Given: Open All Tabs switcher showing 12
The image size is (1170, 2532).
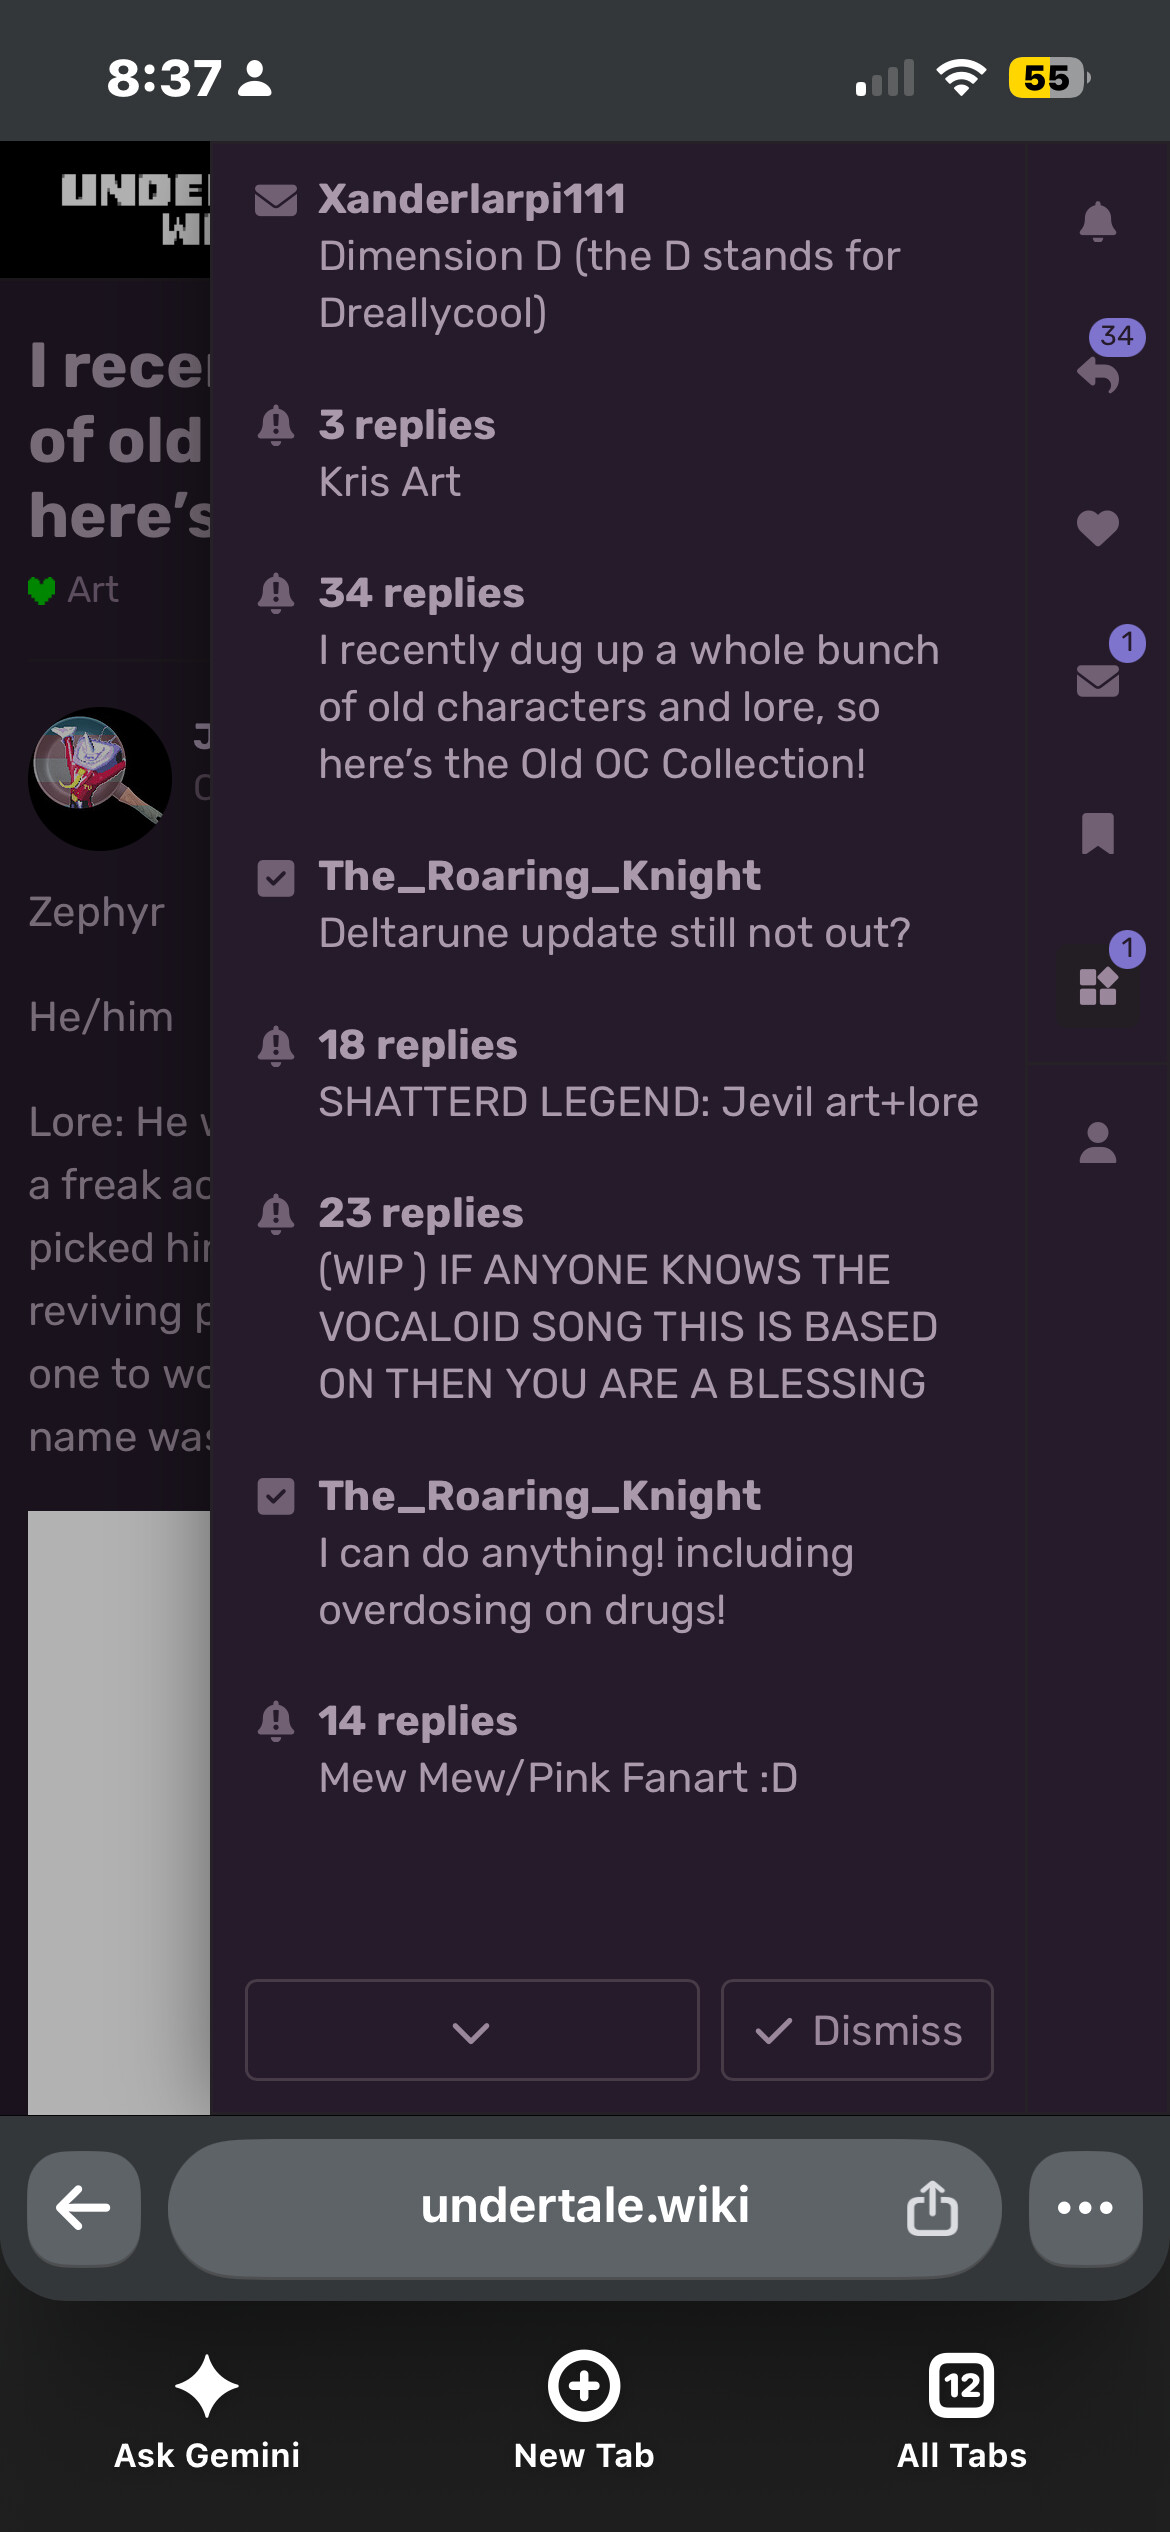Looking at the screenshot, I should coord(961,2411).
